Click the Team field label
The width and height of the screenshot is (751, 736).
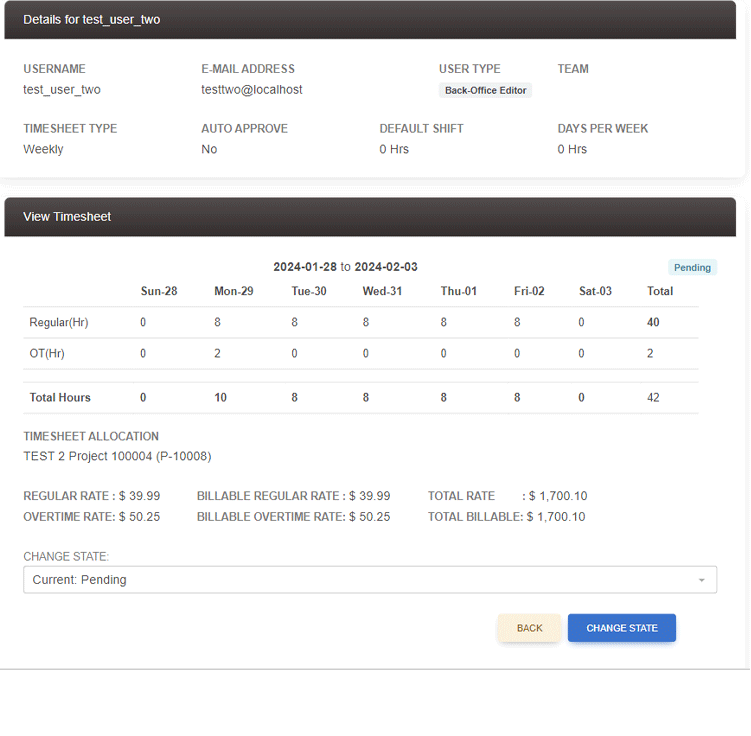(x=573, y=68)
